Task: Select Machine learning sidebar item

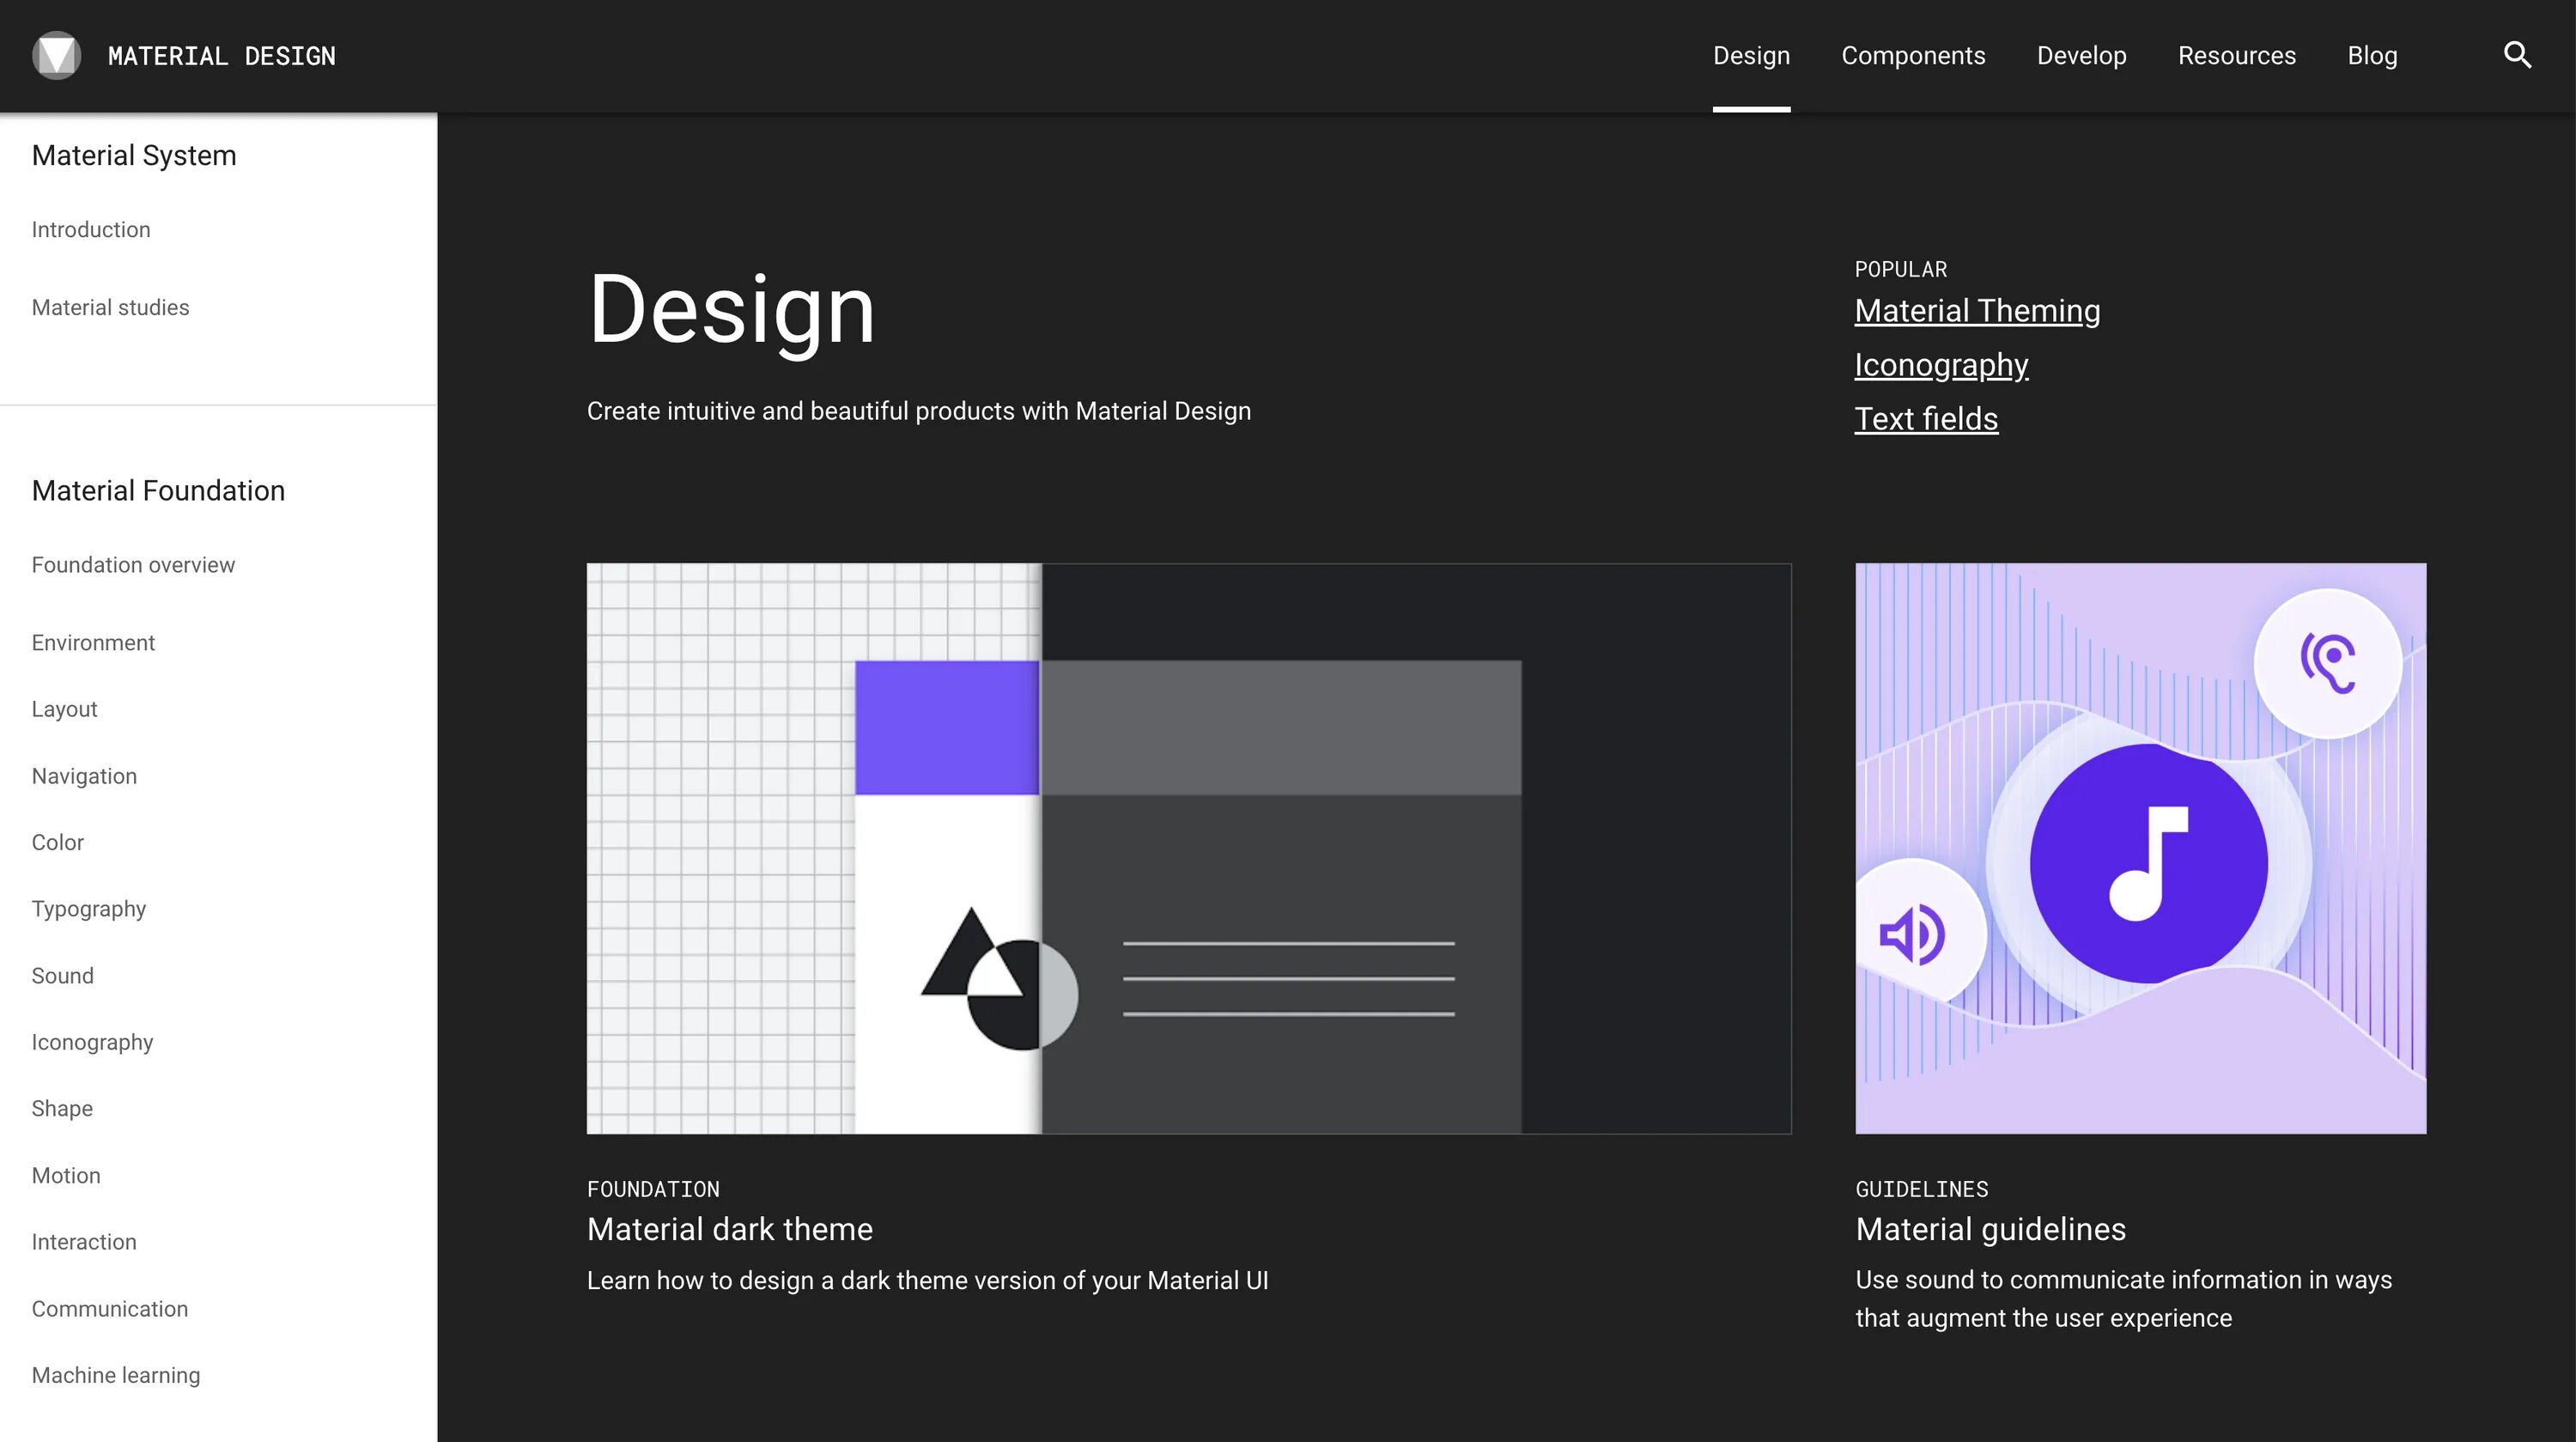Action: pyautogui.click(x=116, y=1375)
